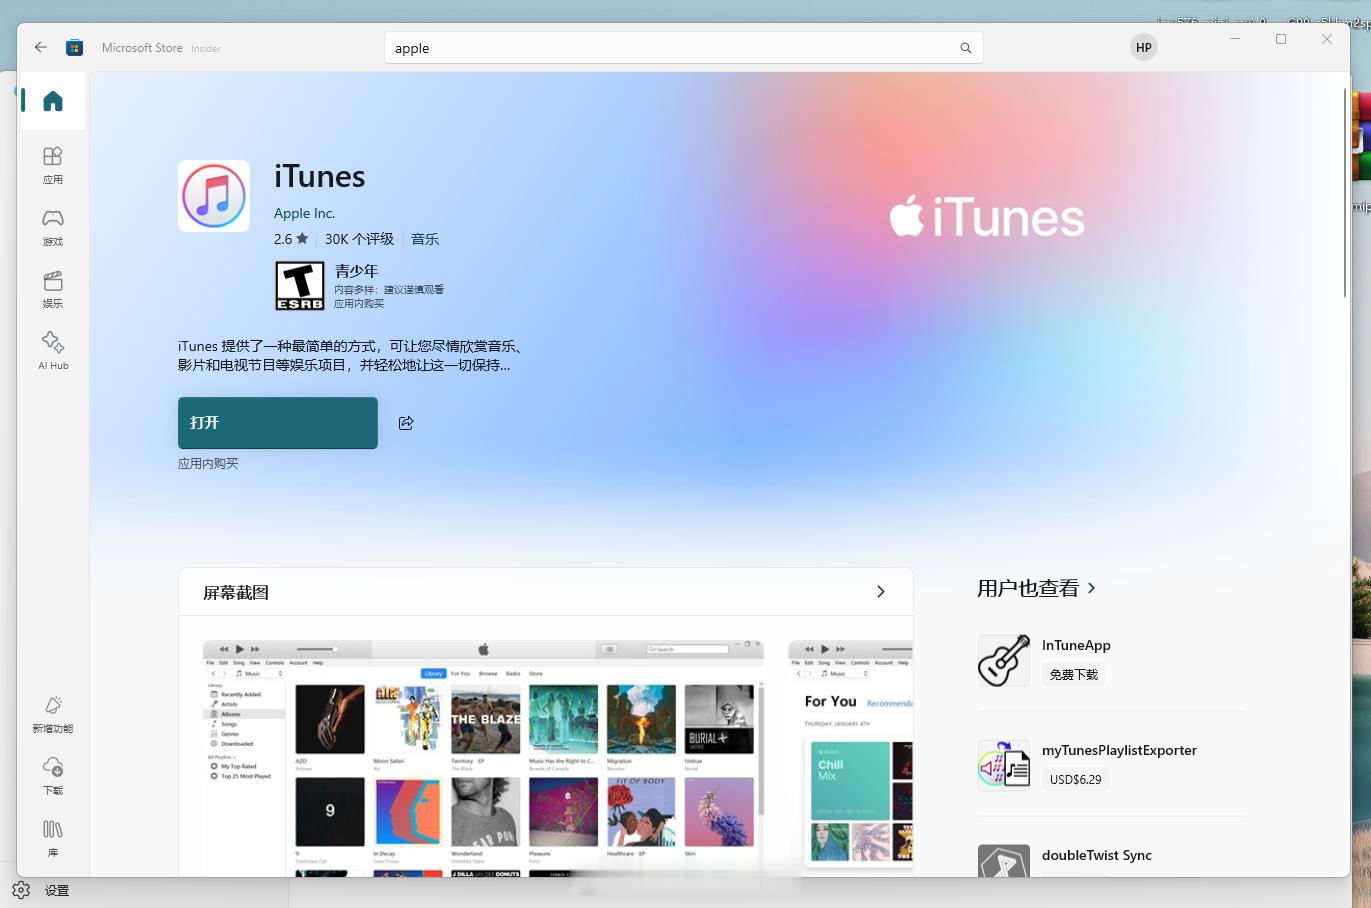Image resolution: width=1371 pixels, height=908 pixels.
Task: Open 库 in the sidebar
Action: pyautogui.click(x=53, y=838)
